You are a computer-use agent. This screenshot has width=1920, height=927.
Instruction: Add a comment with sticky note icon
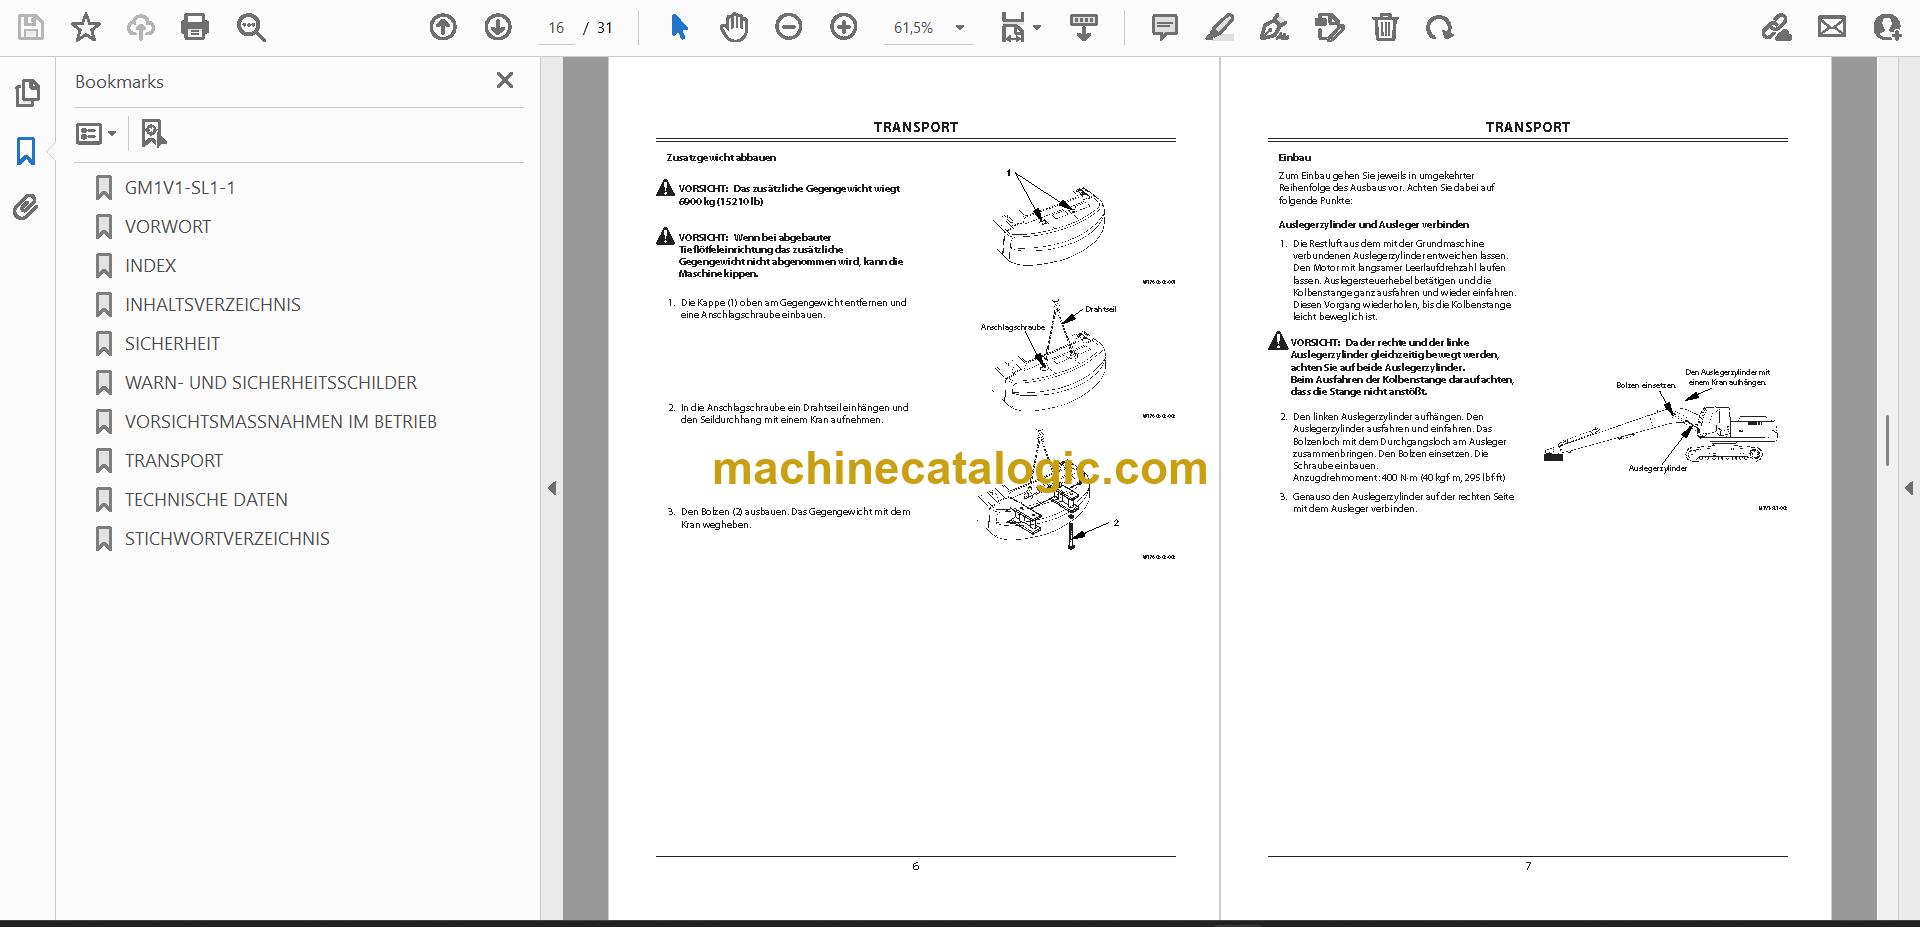click(x=1165, y=27)
